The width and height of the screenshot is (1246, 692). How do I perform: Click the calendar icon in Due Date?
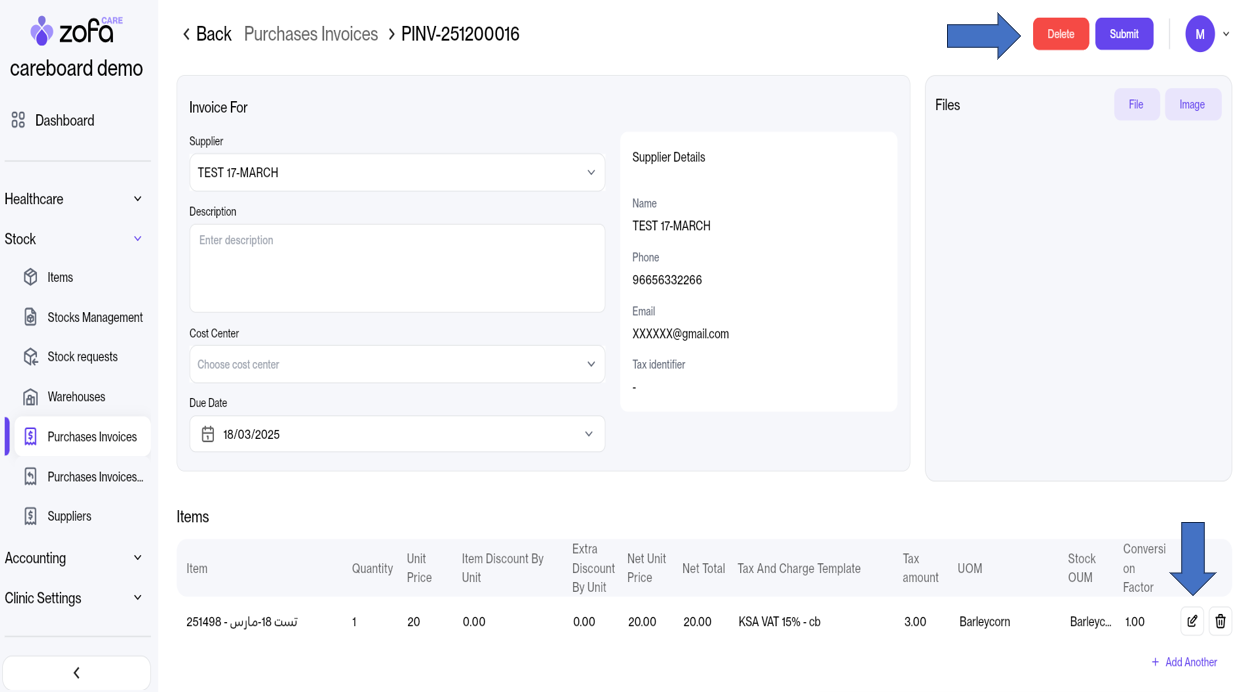208,435
